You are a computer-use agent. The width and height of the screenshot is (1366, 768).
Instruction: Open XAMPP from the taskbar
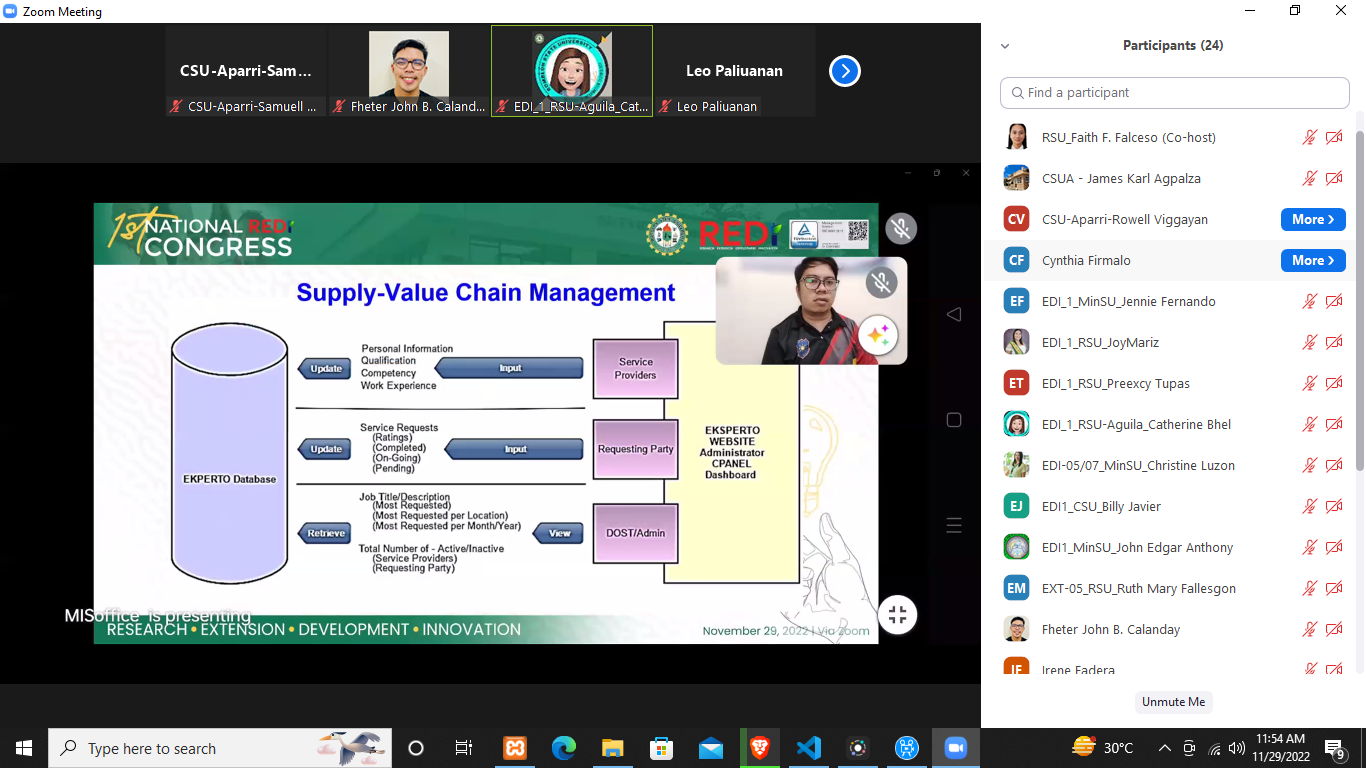tap(515, 748)
